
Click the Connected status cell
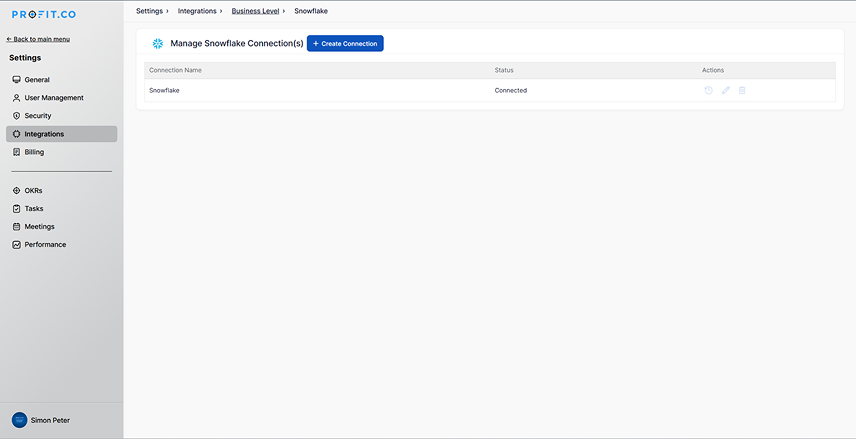511,91
